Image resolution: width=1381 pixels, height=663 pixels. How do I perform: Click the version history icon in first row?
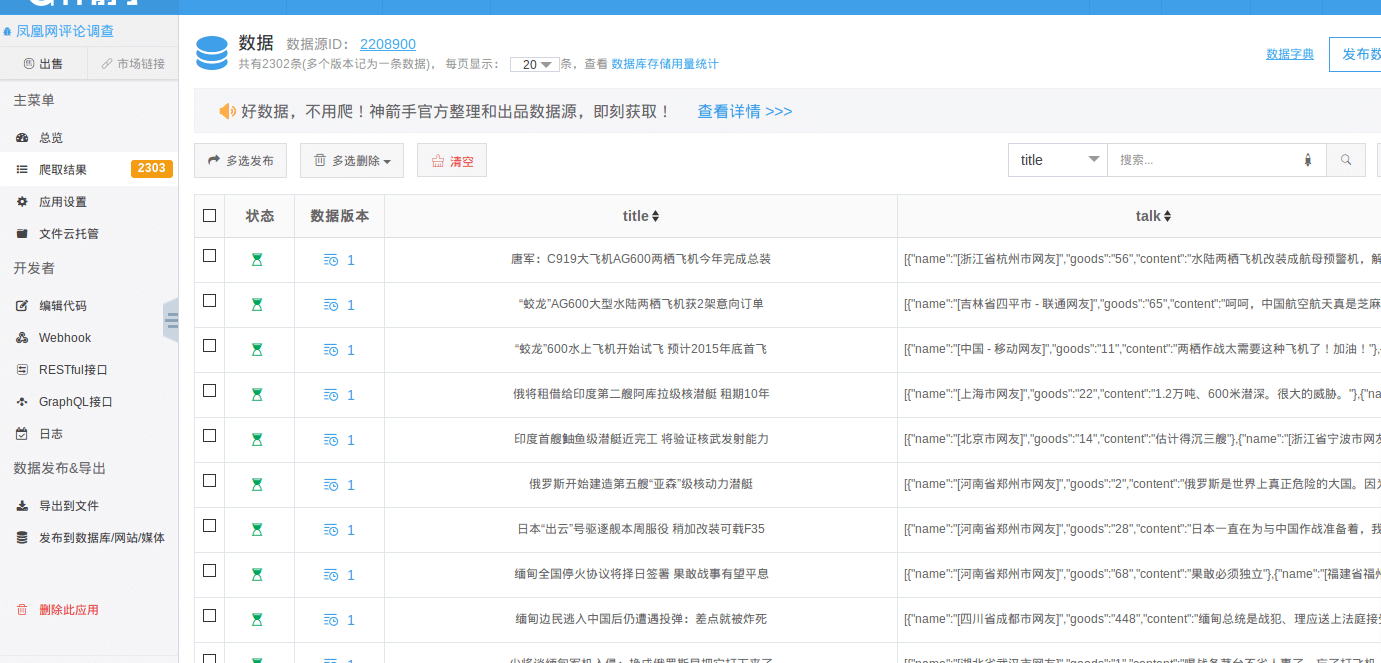pyautogui.click(x=331, y=260)
